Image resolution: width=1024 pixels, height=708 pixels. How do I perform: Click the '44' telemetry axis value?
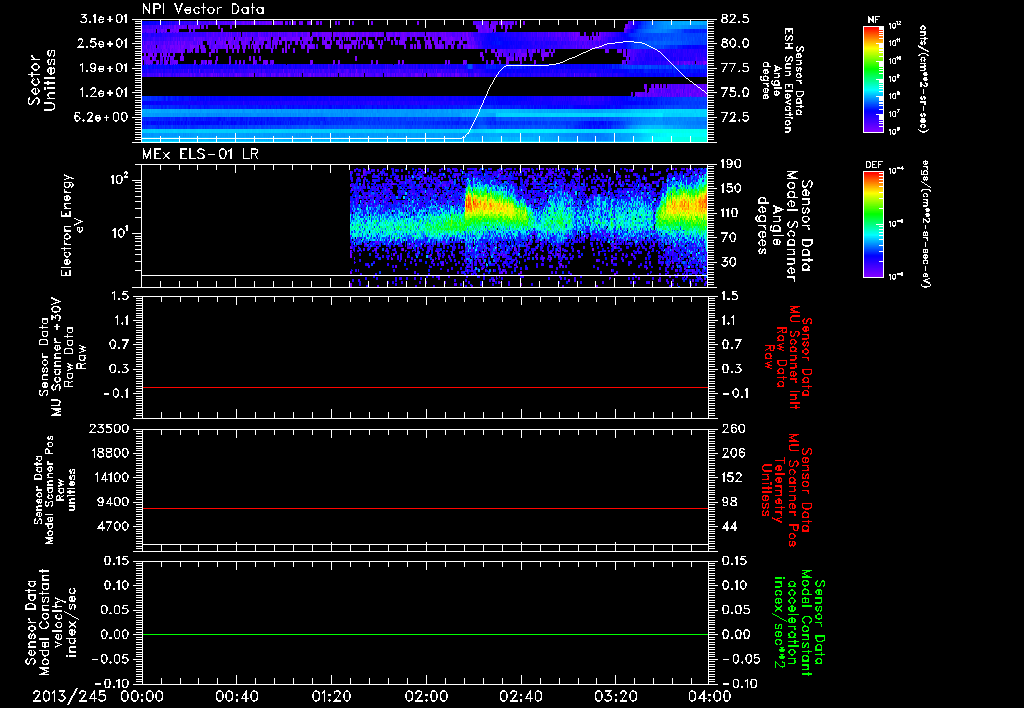tap(729, 526)
